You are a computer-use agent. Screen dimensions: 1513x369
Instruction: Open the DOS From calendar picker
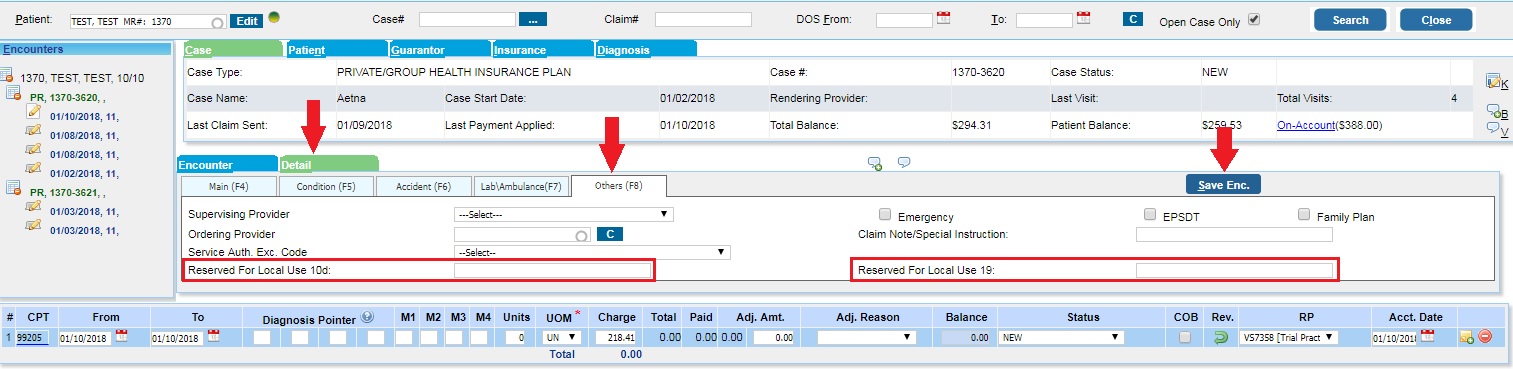click(942, 18)
